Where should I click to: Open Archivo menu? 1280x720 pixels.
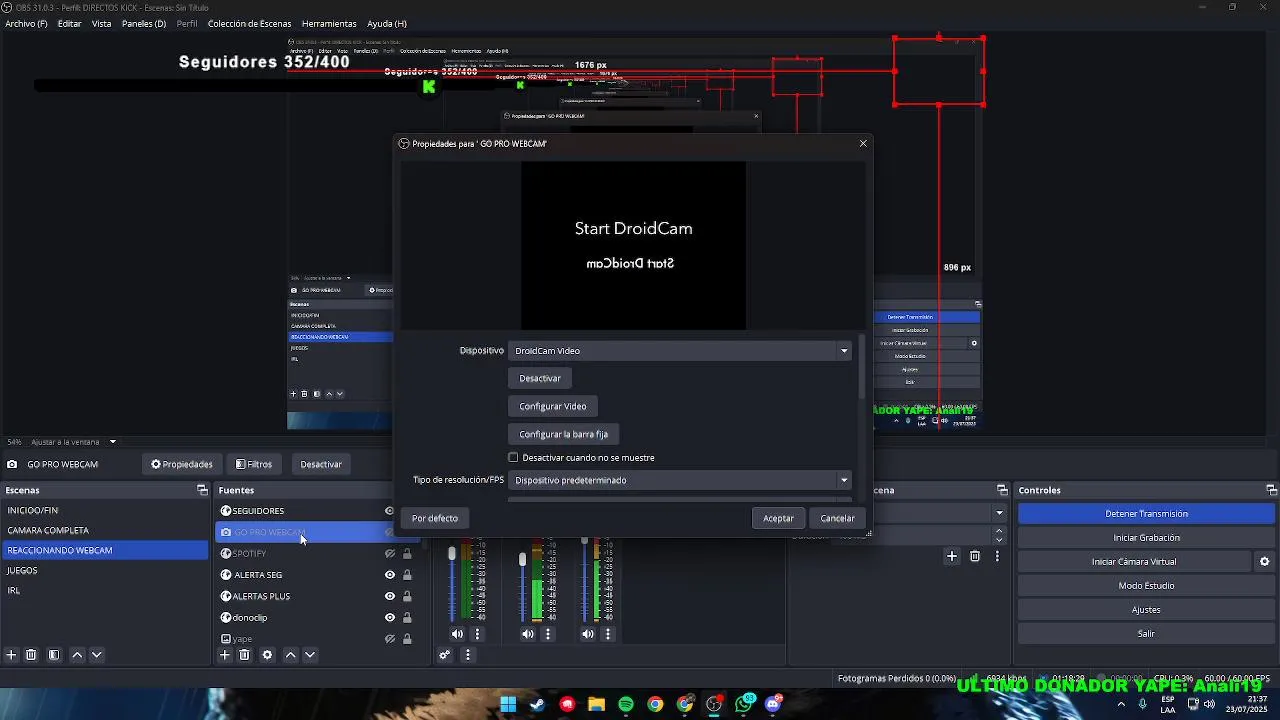[x=26, y=24]
